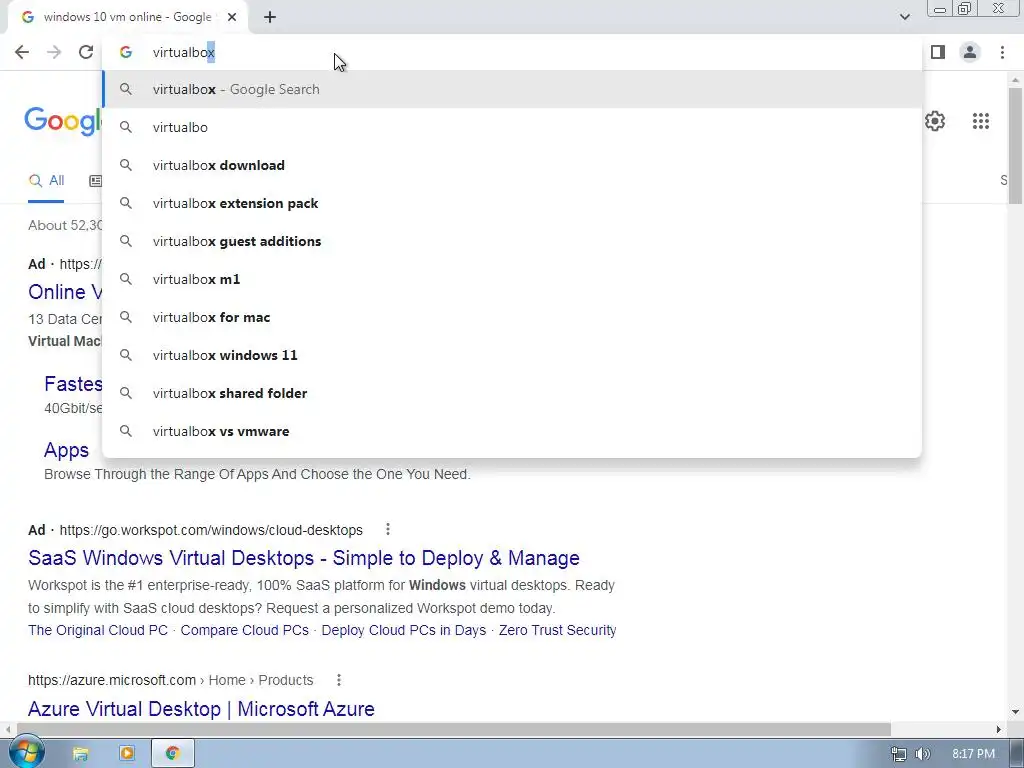This screenshot has width=1024, height=768.
Task: Open 'SaaS Windows Virtual Desktops' ad link
Action: 304,558
